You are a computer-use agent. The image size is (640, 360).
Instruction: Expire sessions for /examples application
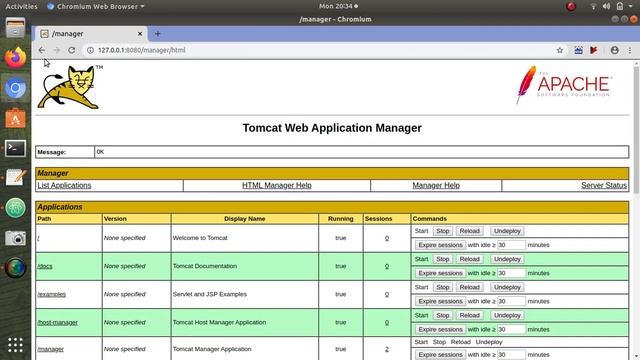point(440,301)
